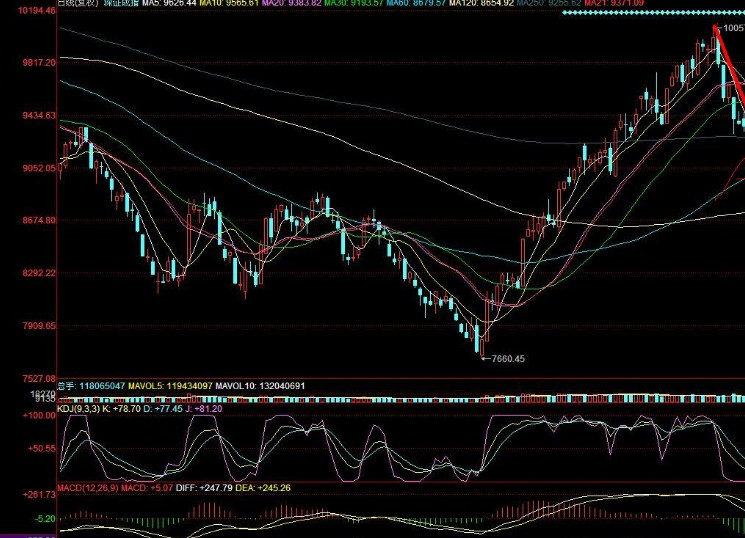Click the 7909.65 price axis value

(39, 326)
